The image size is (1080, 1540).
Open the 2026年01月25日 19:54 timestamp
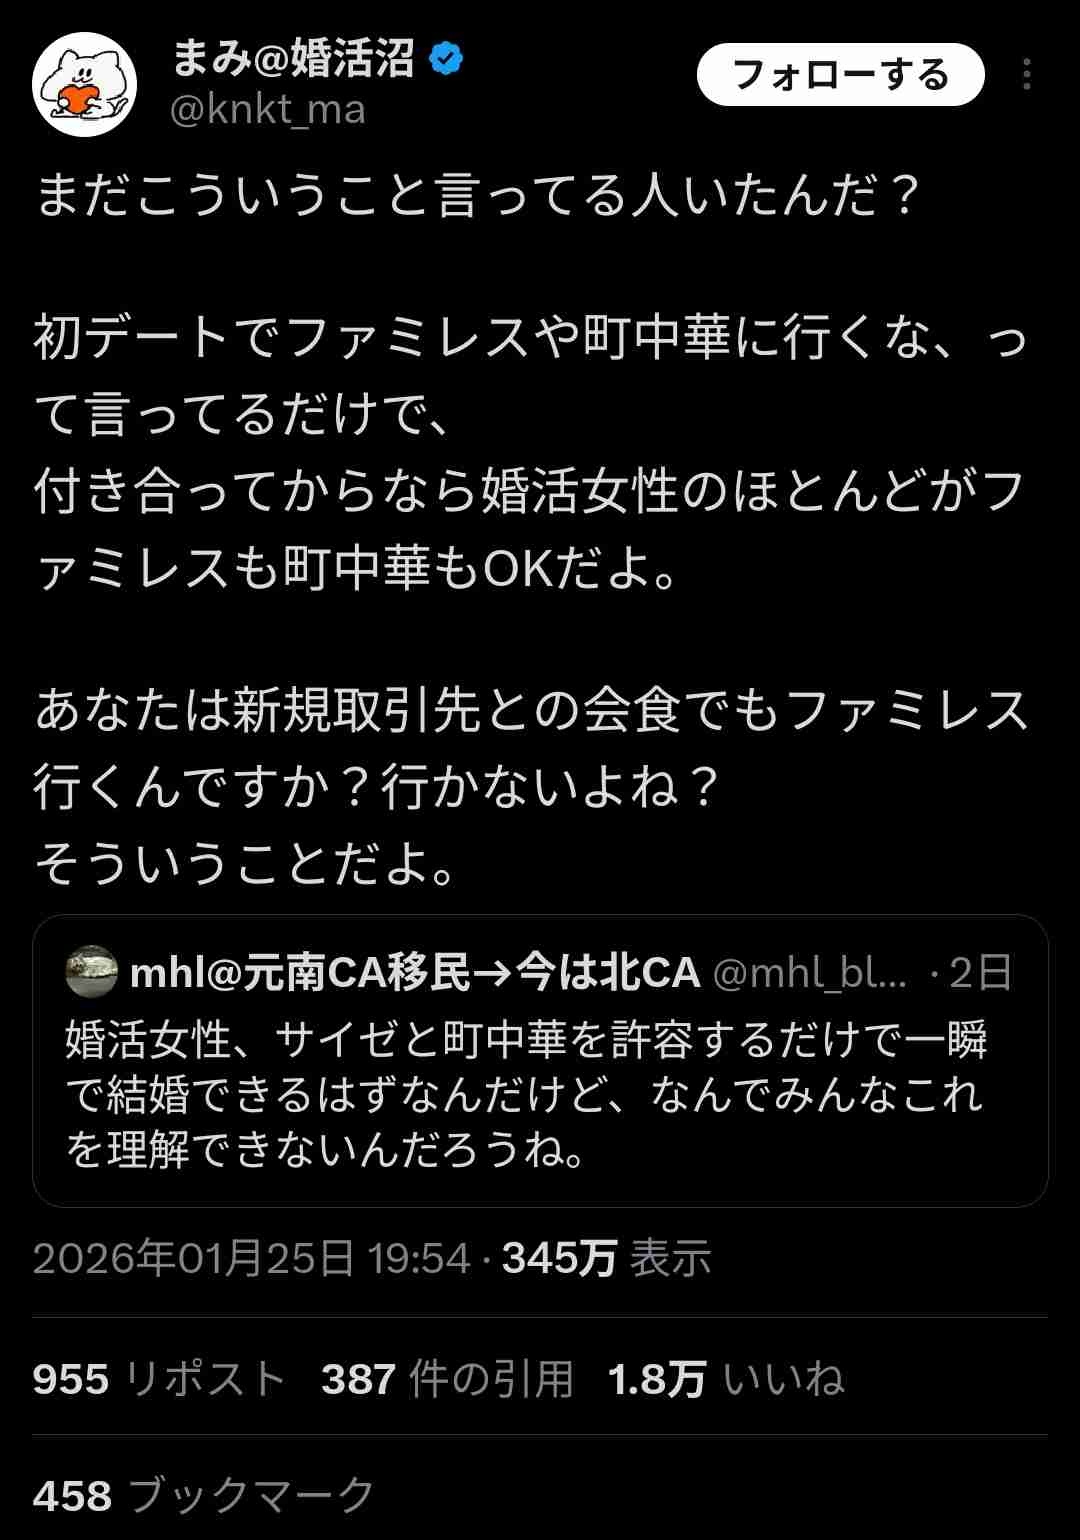251,1257
